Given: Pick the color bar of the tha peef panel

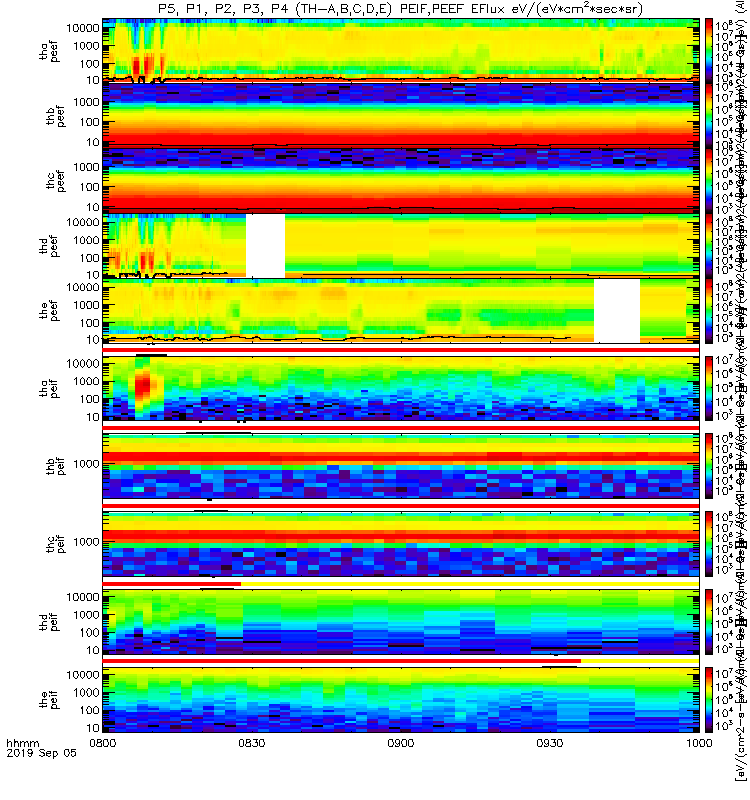Looking at the screenshot, I should (x=709, y=51).
